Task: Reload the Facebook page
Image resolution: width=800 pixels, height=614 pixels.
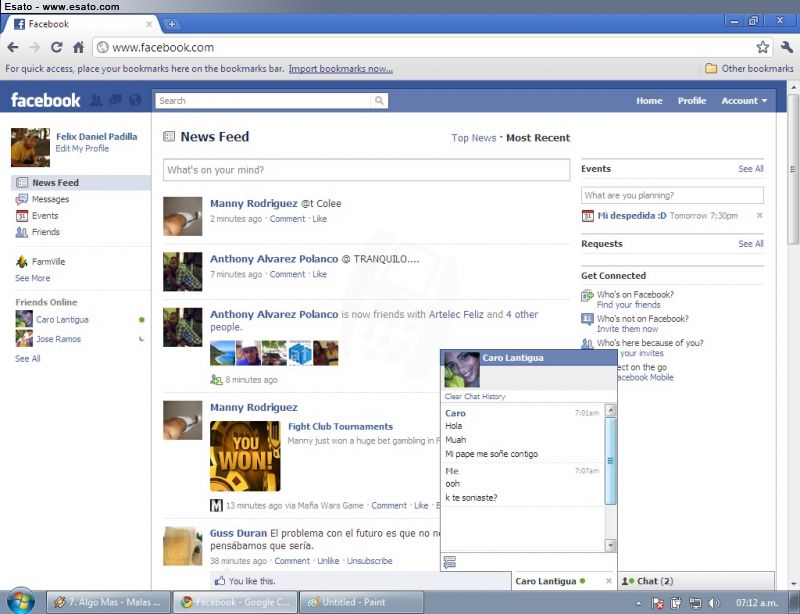Action: [x=57, y=47]
